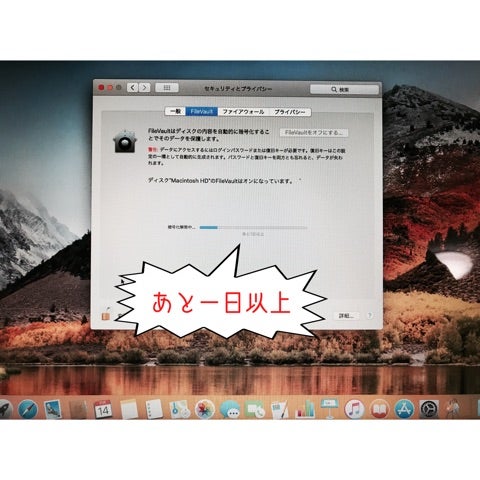Click the 検索 search field

click(x=344, y=89)
